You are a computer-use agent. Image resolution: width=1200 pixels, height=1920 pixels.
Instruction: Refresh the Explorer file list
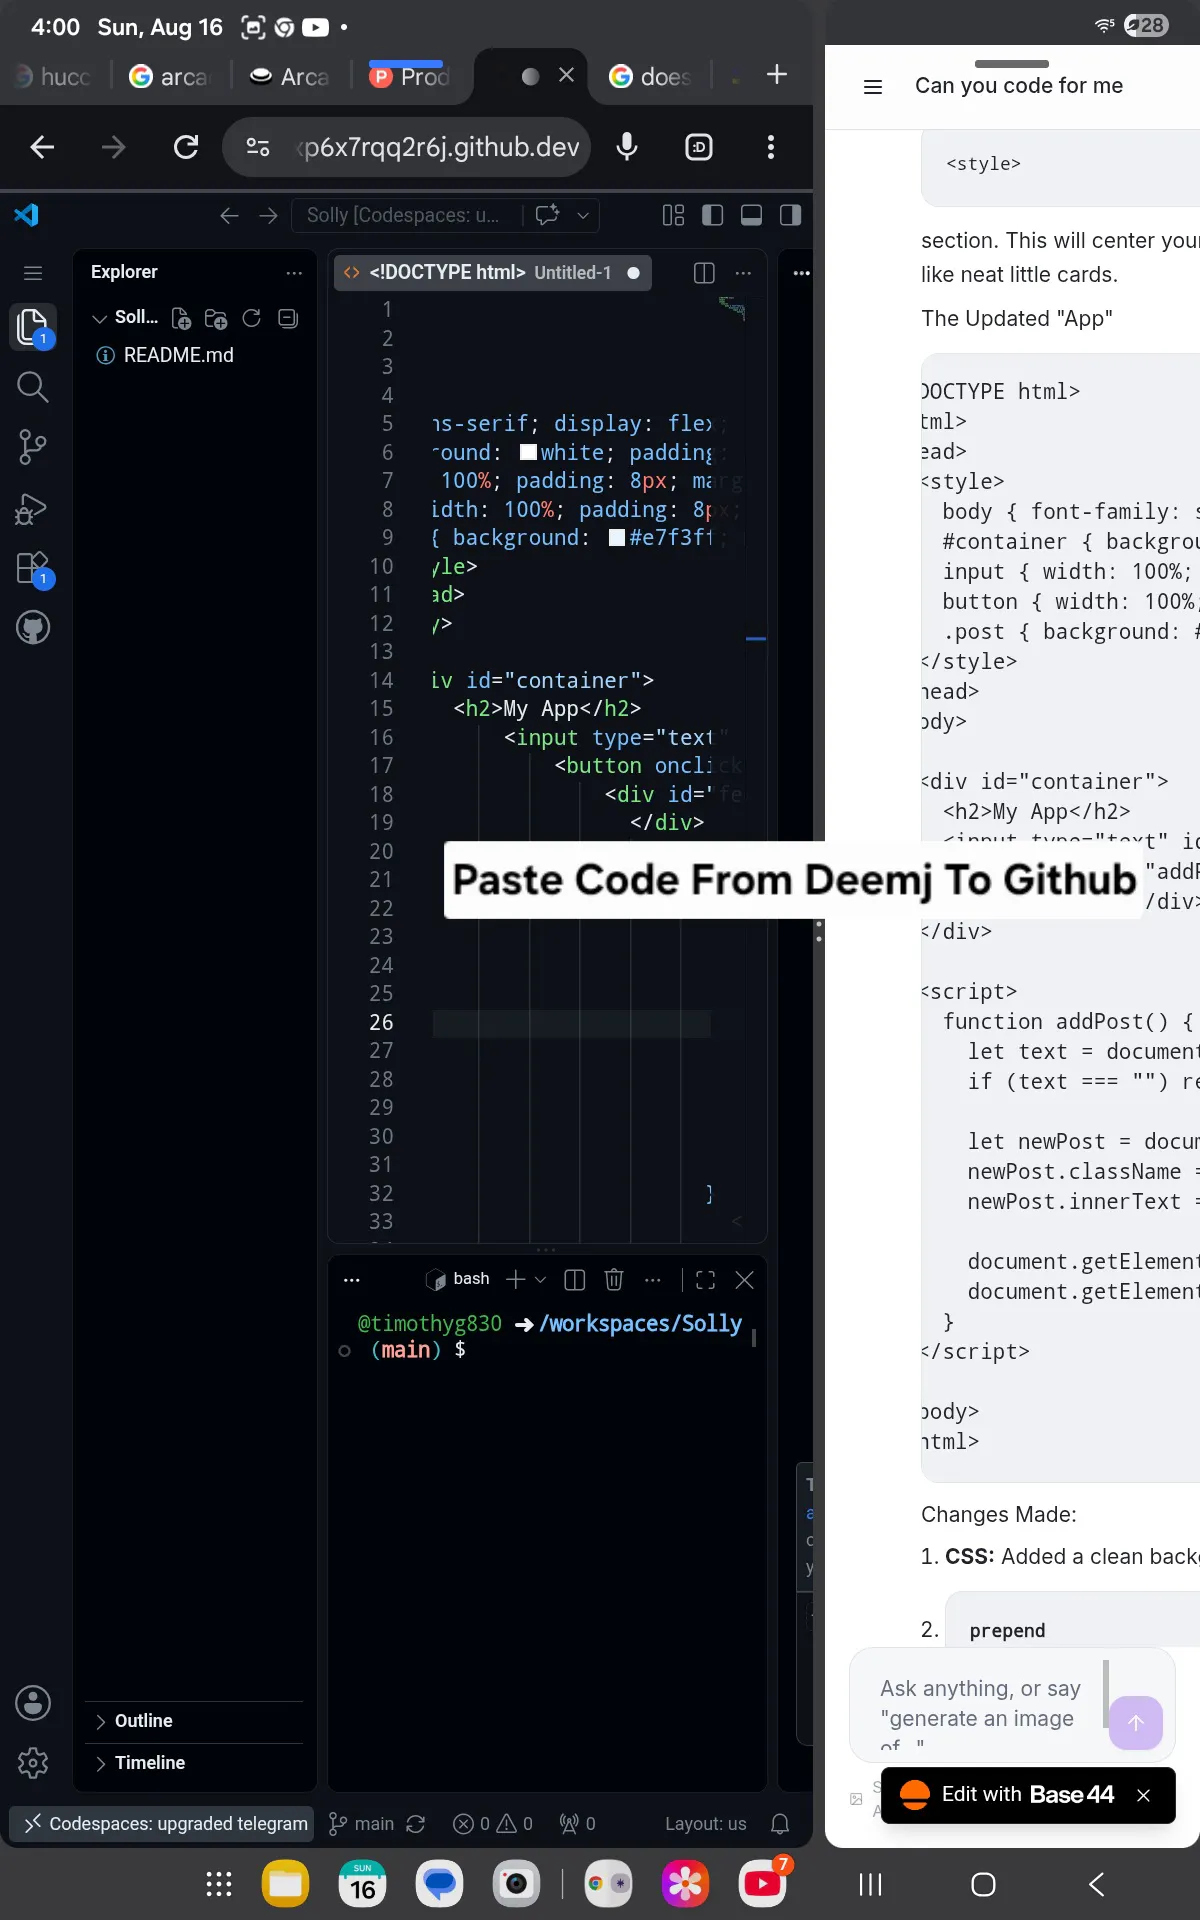[x=252, y=318]
